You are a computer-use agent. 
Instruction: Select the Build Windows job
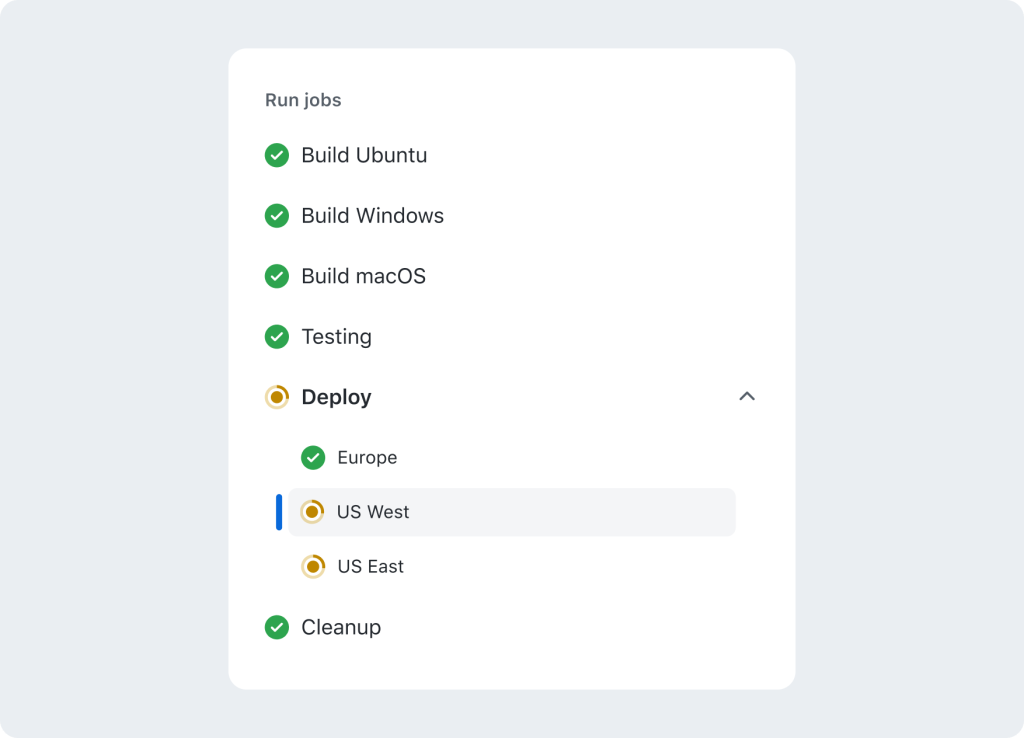point(372,216)
